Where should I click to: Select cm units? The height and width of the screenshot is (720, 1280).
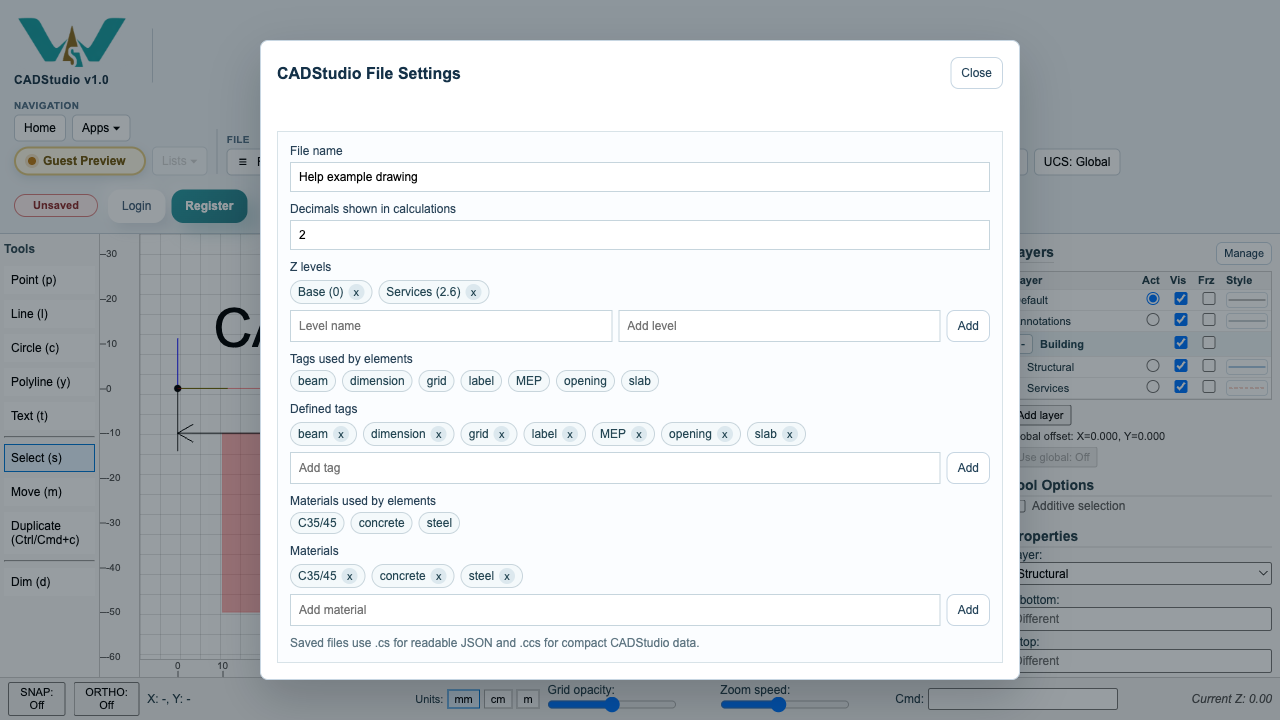(x=498, y=700)
